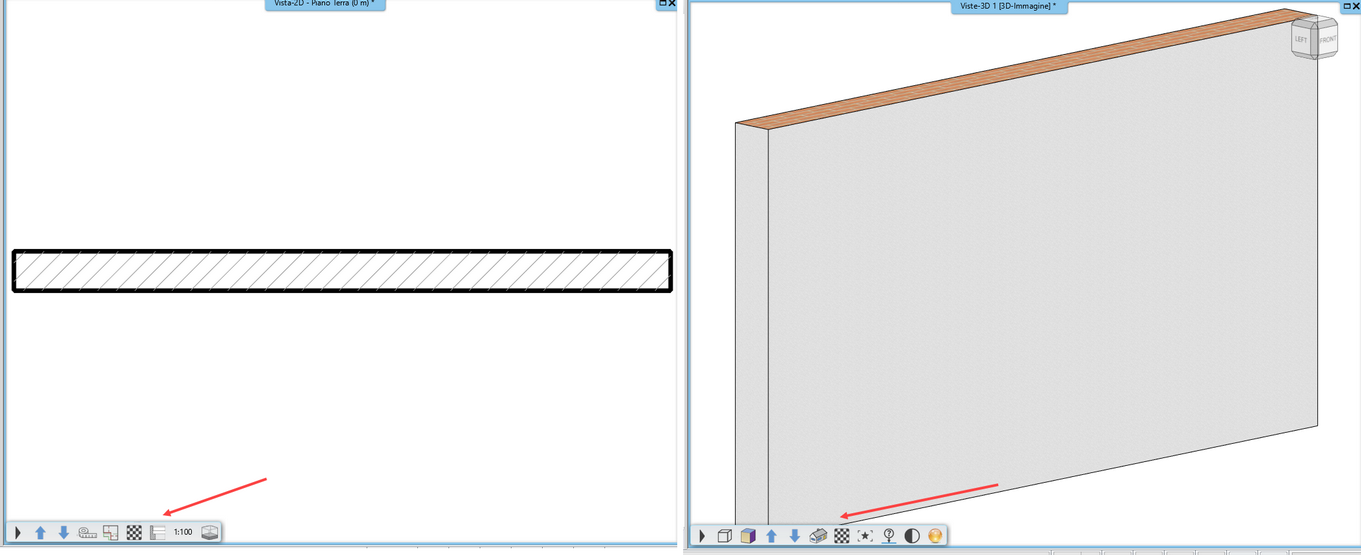The image size is (1361, 555).
Task: Switch to wireframe cube display
Action: click(725, 536)
